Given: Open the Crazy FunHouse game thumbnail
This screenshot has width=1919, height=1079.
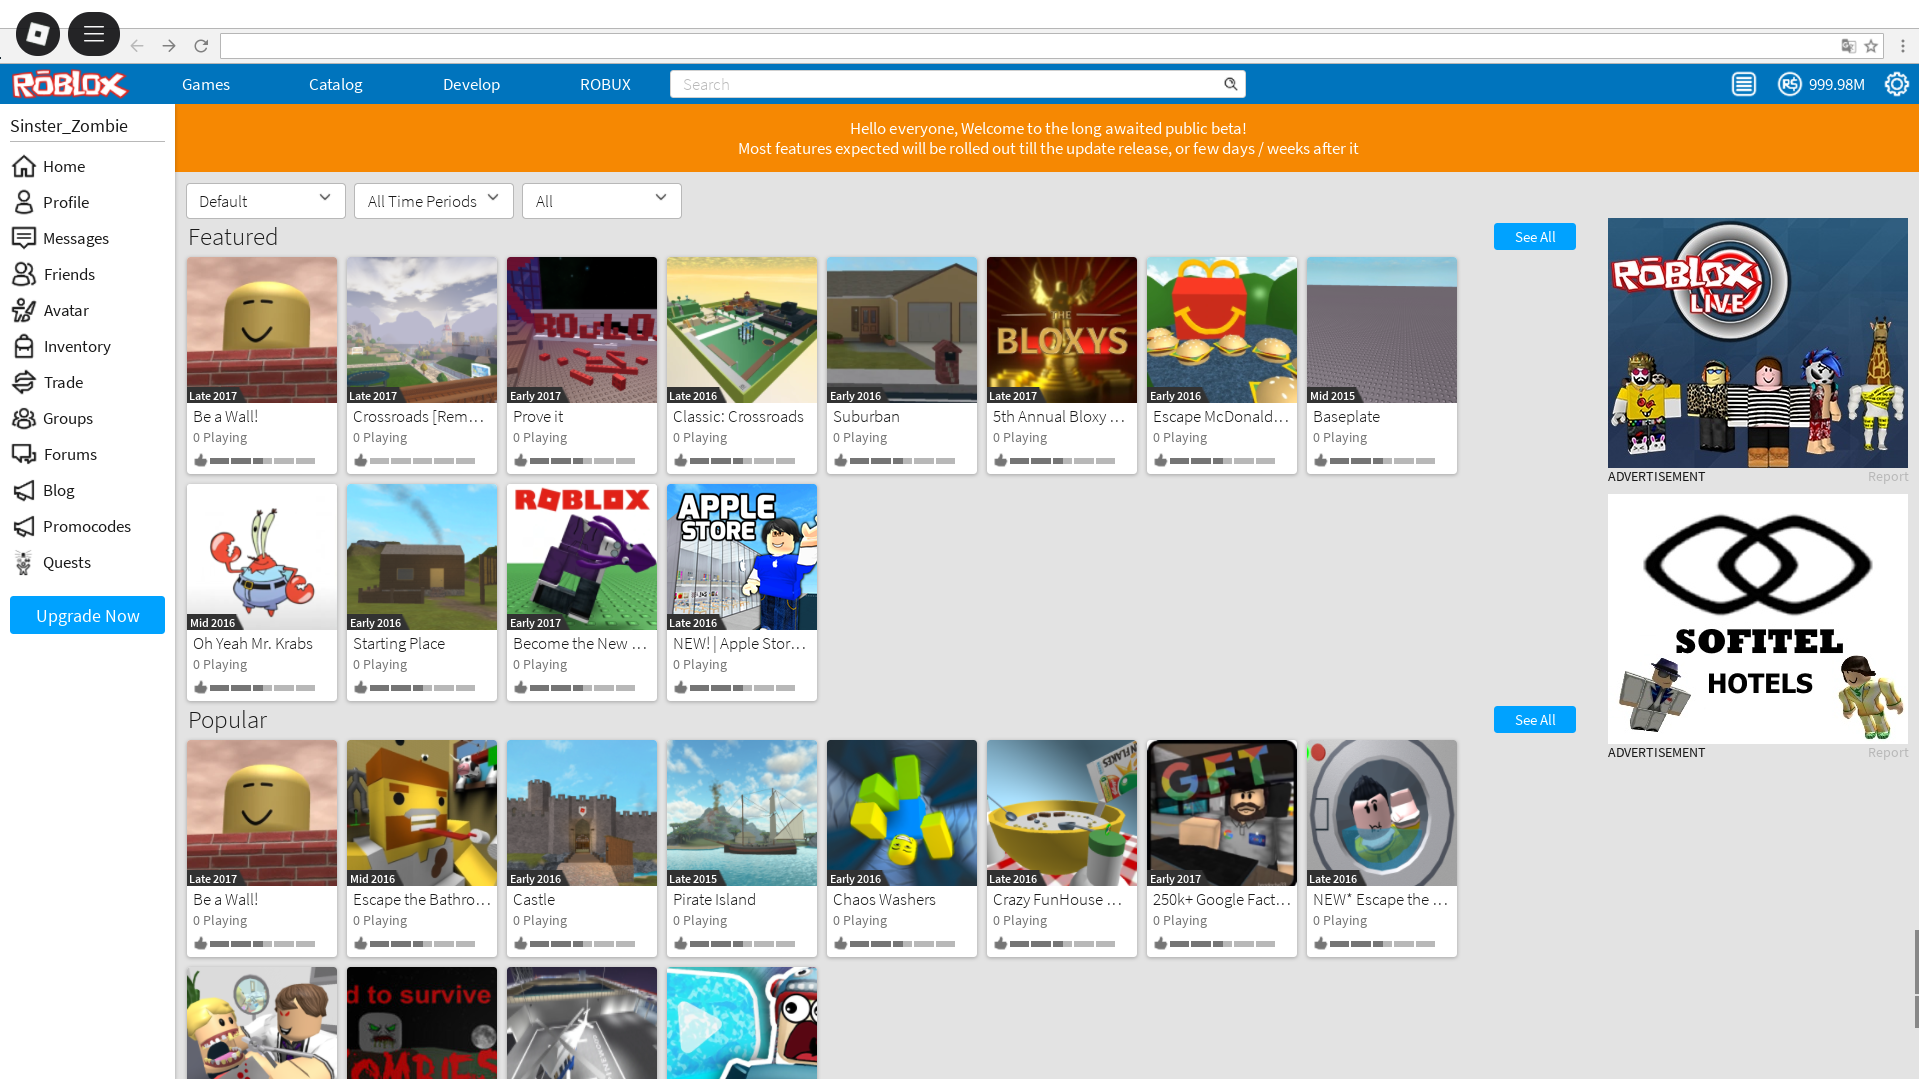Looking at the screenshot, I should (1062, 813).
